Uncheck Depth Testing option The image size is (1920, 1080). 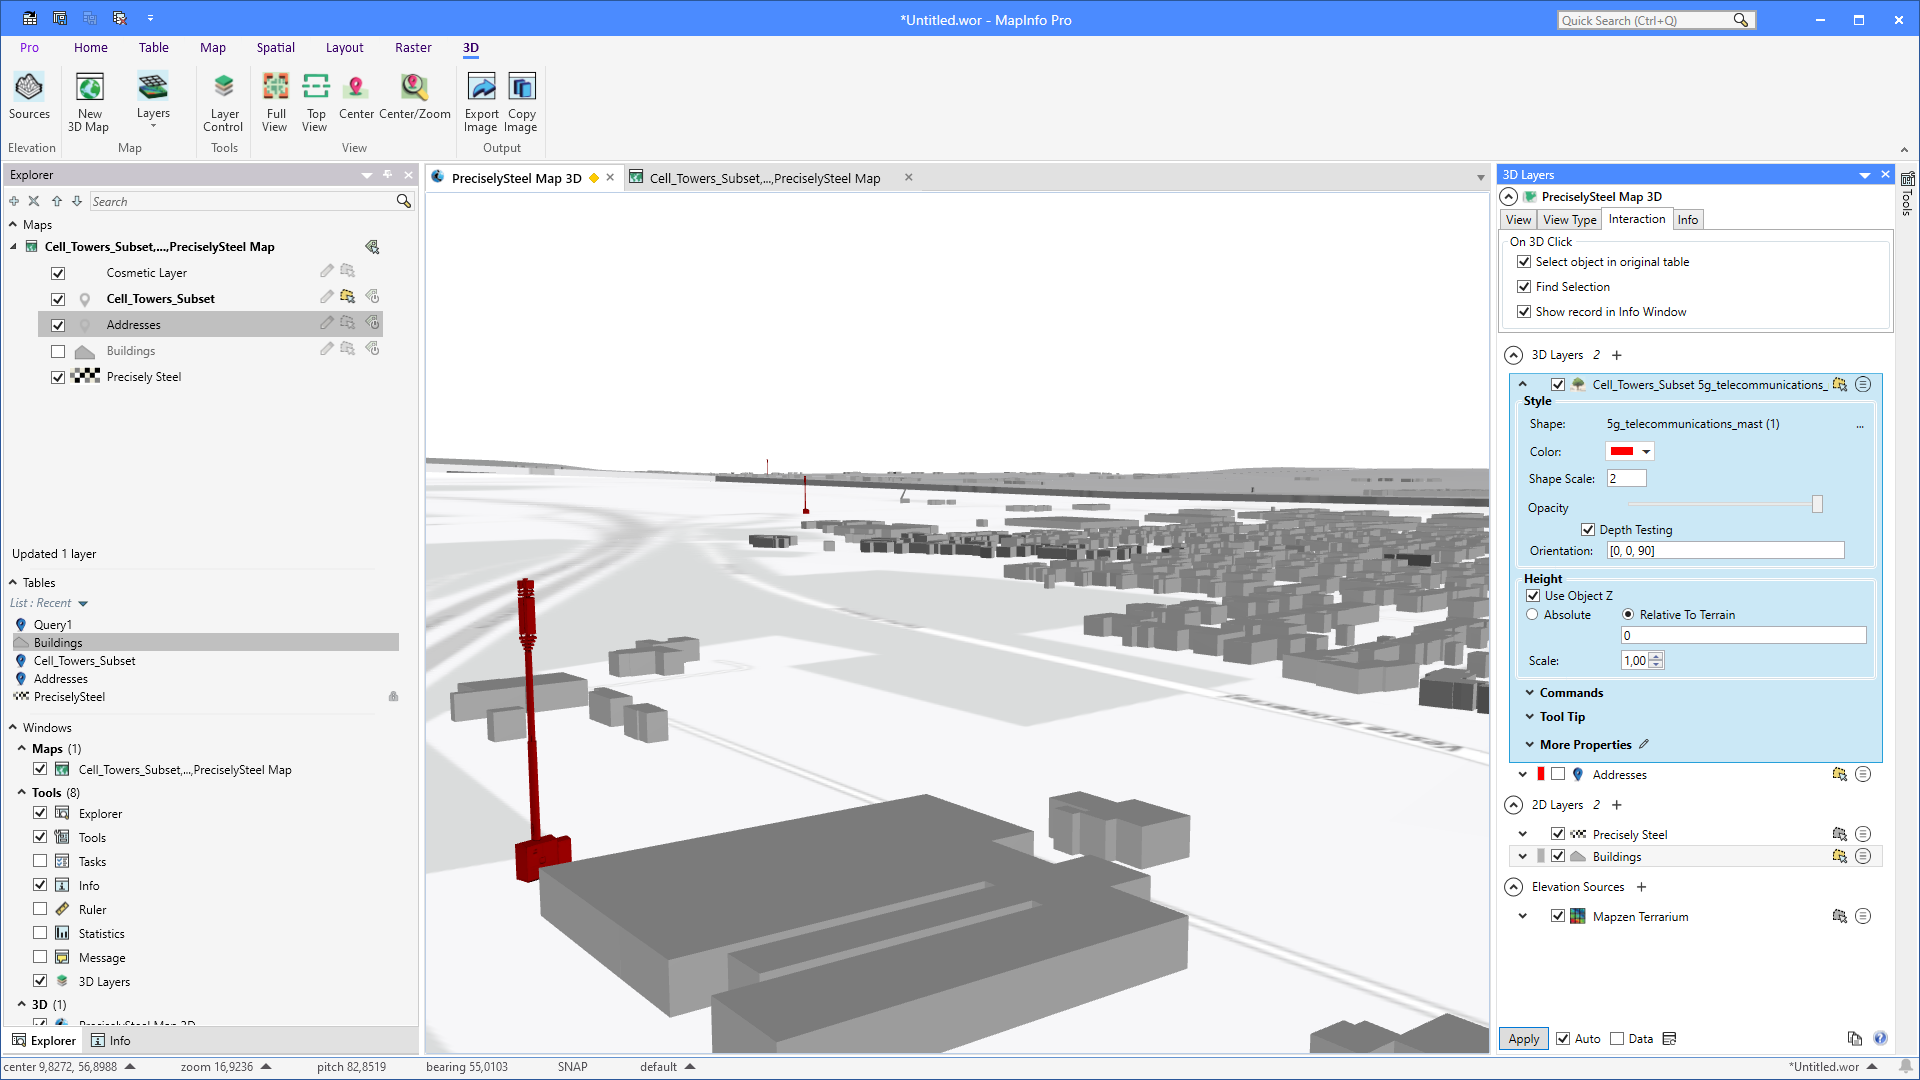click(x=1588, y=530)
